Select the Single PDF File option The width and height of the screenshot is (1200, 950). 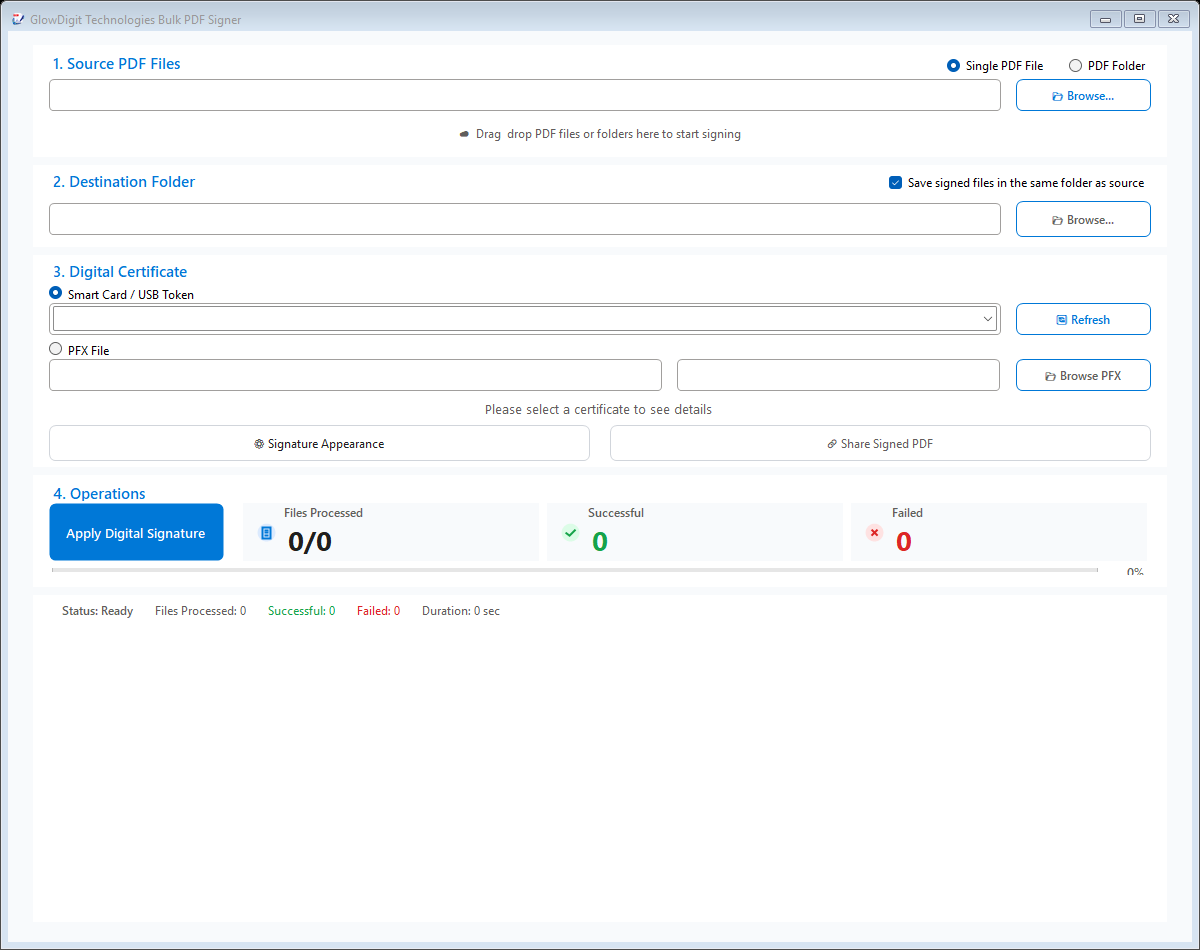coord(995,66)
